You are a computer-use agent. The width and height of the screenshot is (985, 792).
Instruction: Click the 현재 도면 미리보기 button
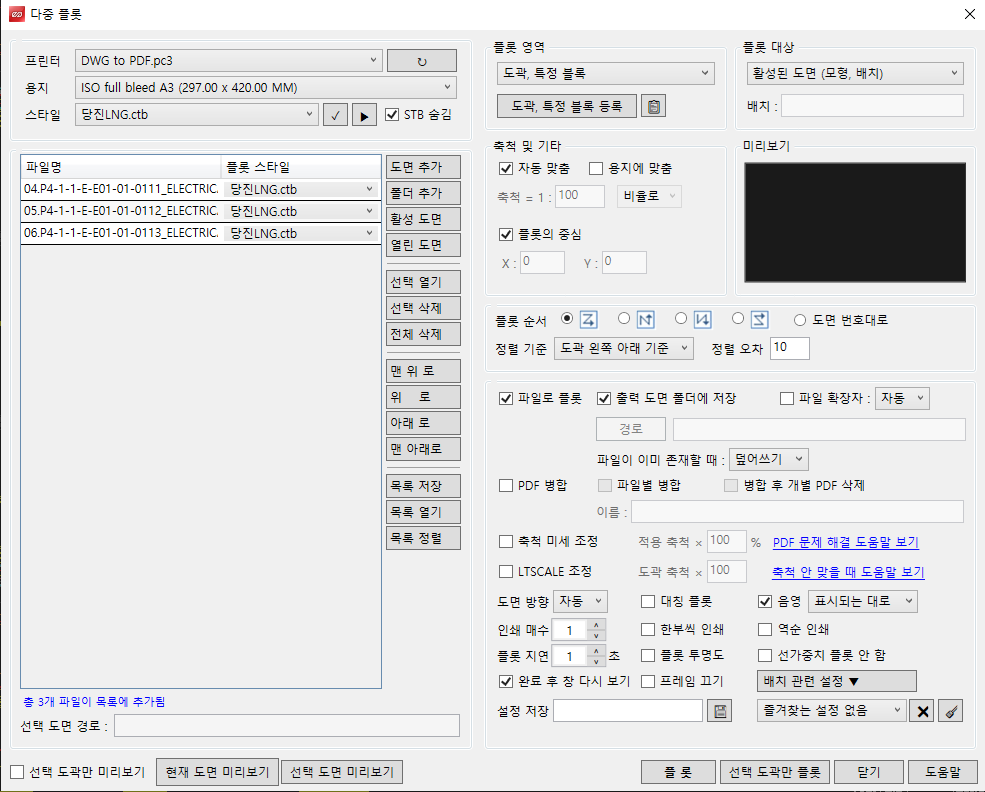point(217,773)
